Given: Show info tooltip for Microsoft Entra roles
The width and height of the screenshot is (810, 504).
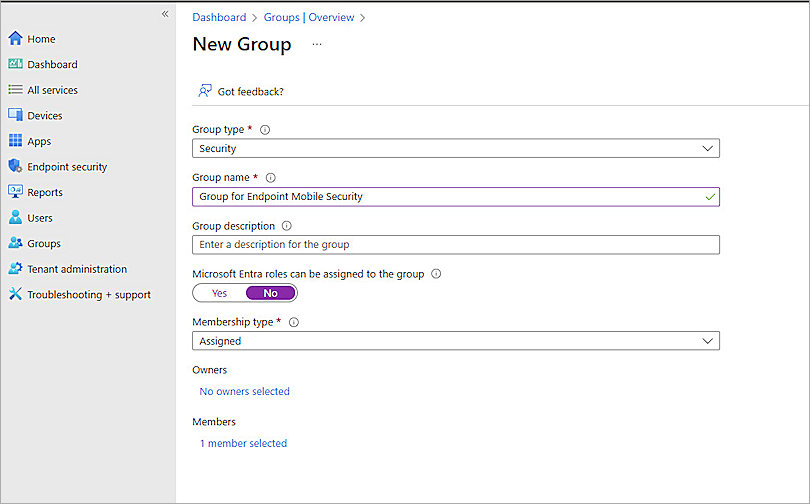Looking at the screenshot, I should tap(436, 274).
